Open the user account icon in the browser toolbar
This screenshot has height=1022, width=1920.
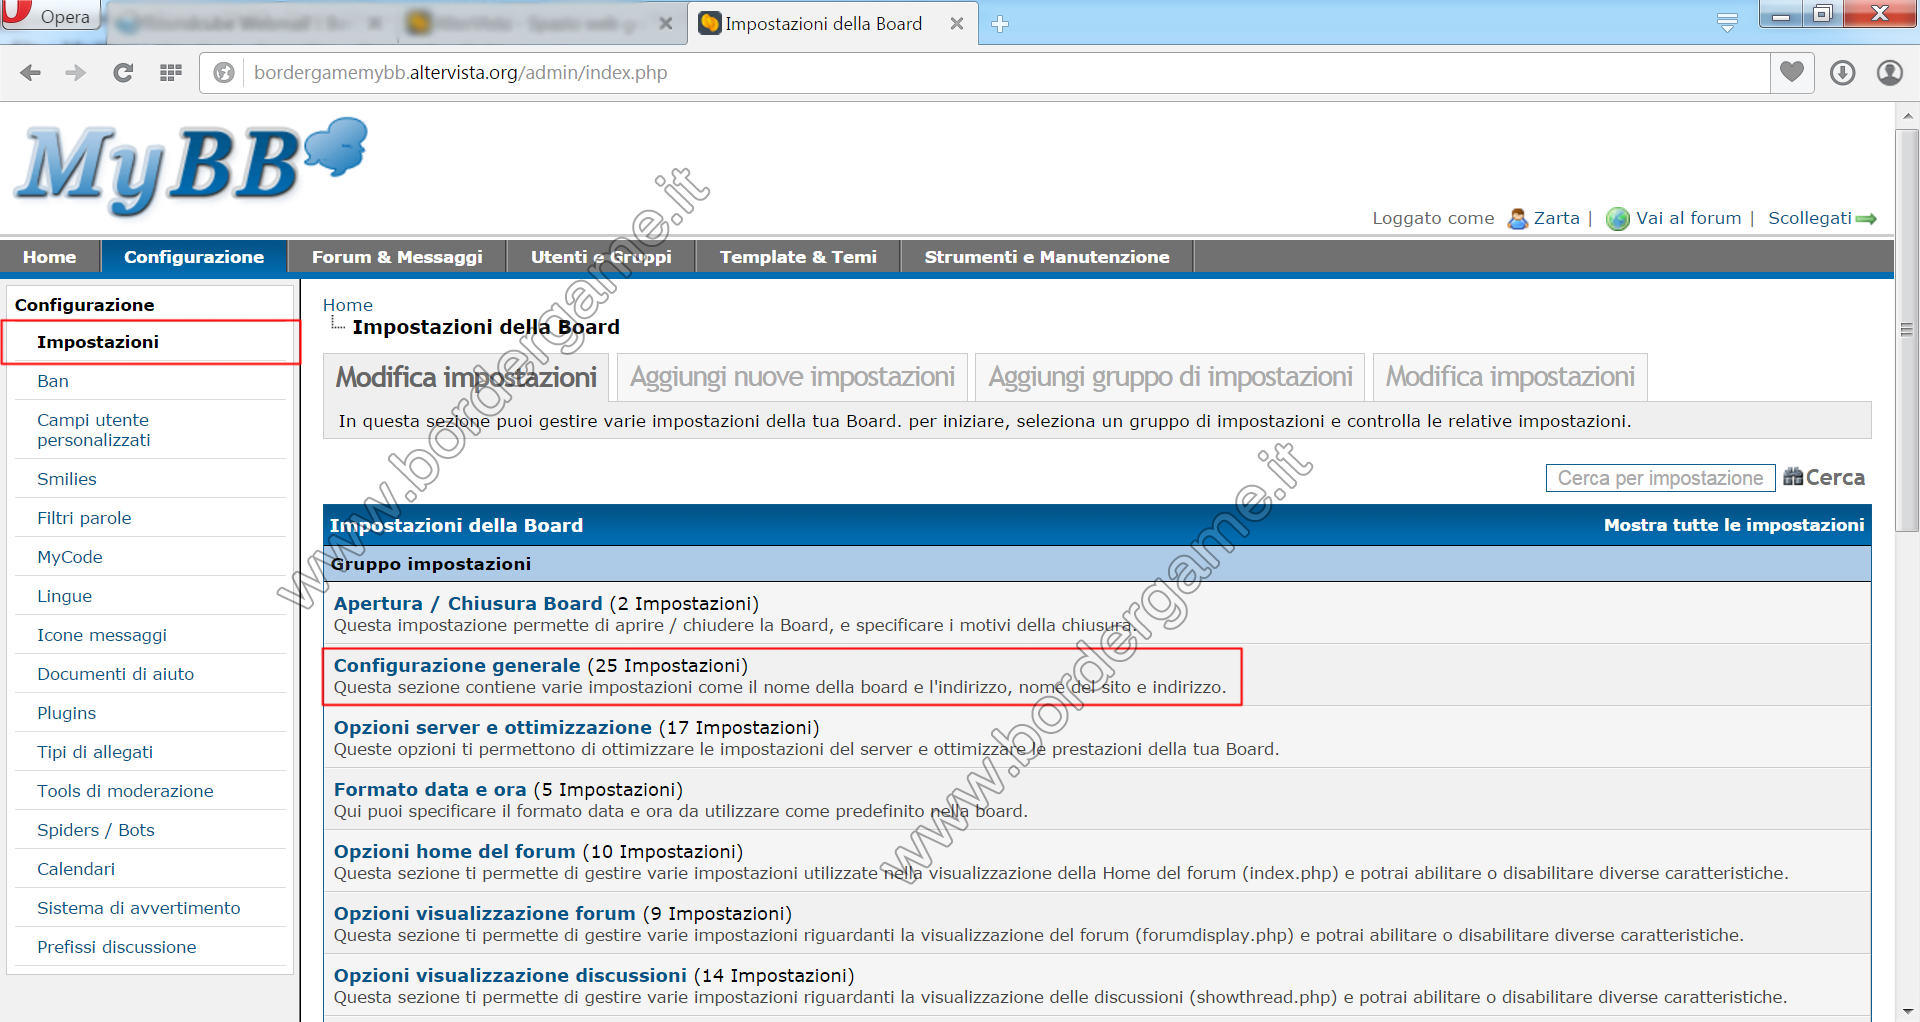(1889, 73)
